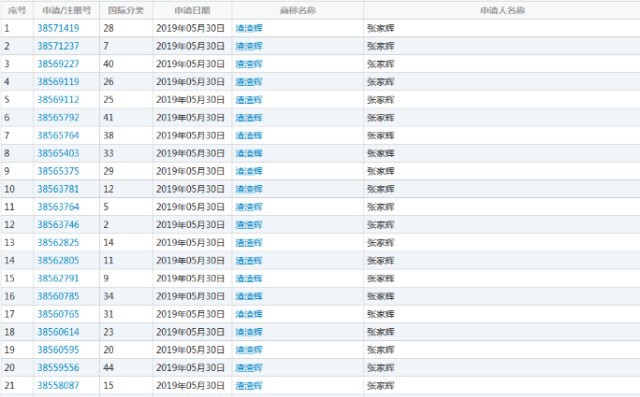This screenshot has height=397, width=640.
Task: Open application number 38563746
Action: coord(58,225)
